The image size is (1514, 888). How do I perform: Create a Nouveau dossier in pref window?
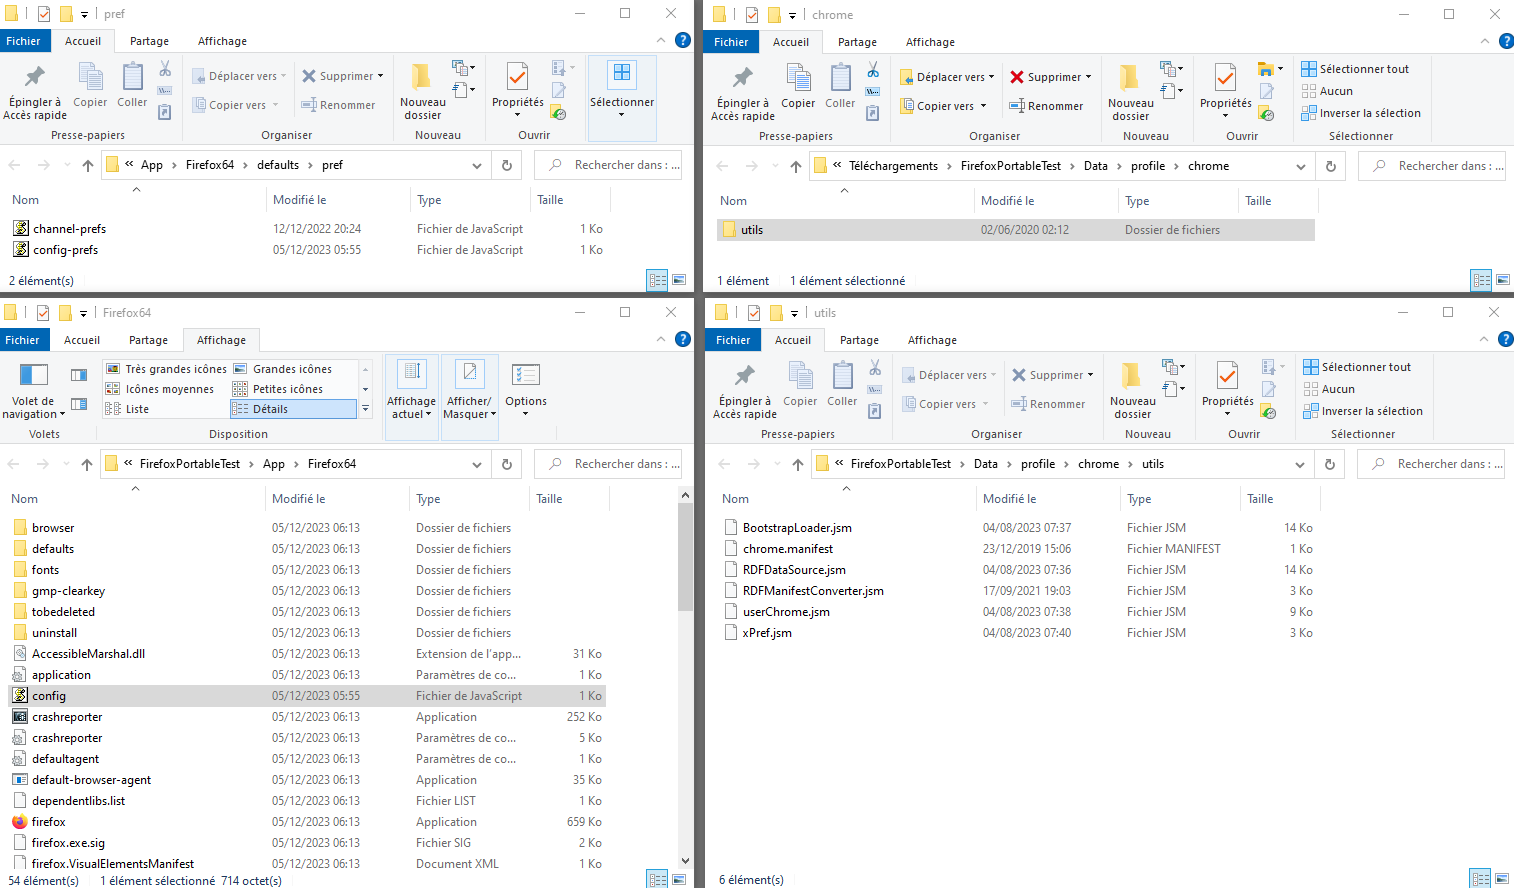click(x=423, y=92)
